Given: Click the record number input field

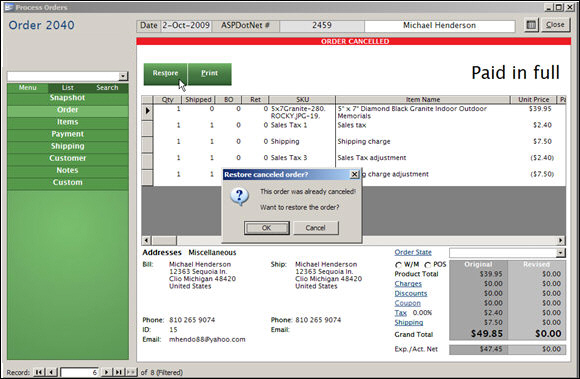Looking at the screenshot, I should coord(80,372).
